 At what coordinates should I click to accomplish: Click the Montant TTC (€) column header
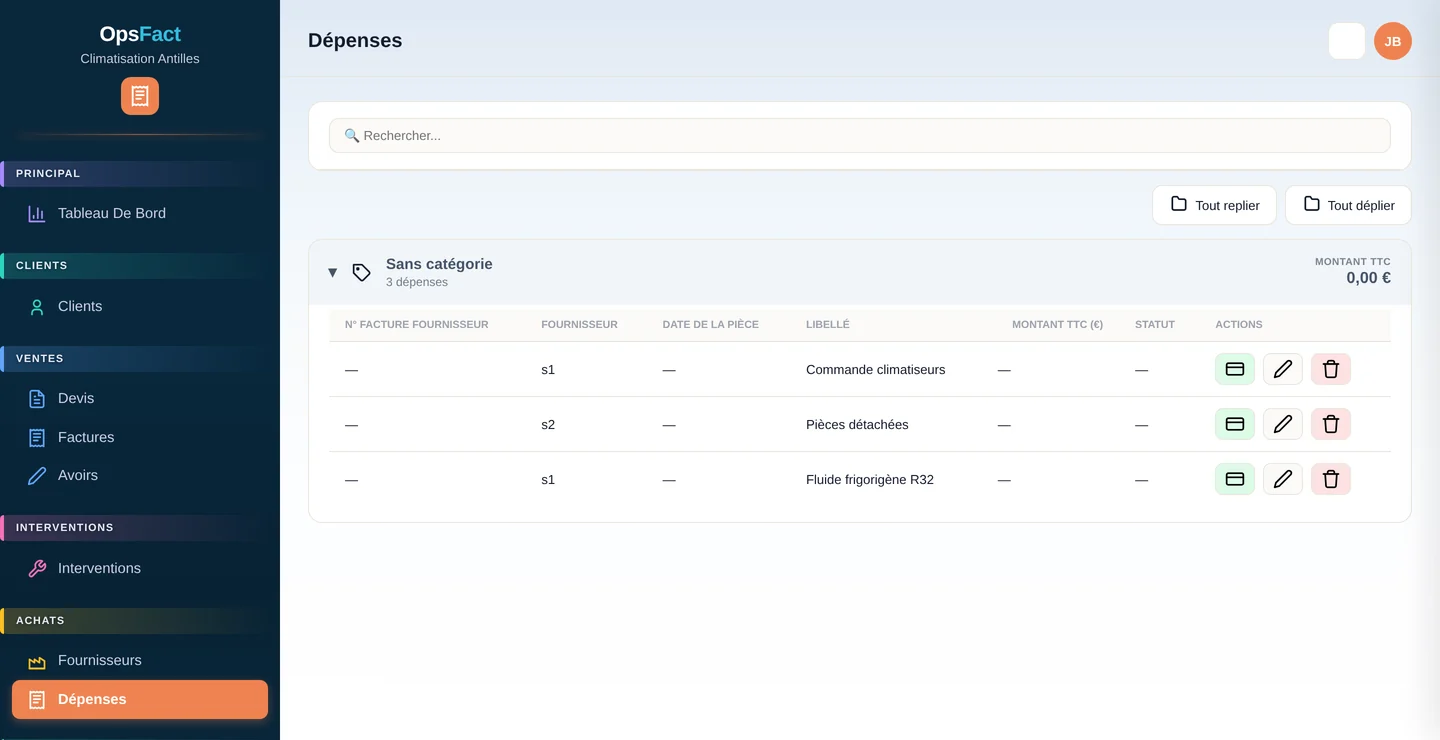click(1057, 324)
